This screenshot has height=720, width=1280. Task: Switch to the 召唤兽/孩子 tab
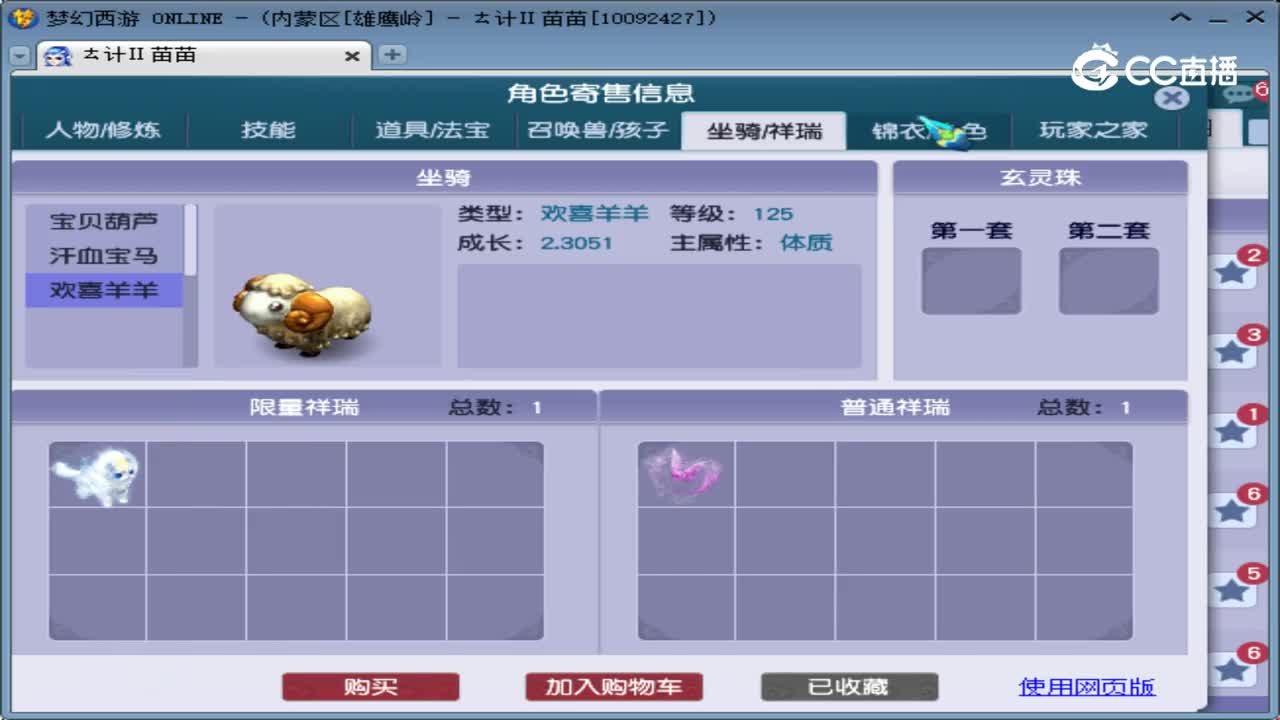(598, 130)
